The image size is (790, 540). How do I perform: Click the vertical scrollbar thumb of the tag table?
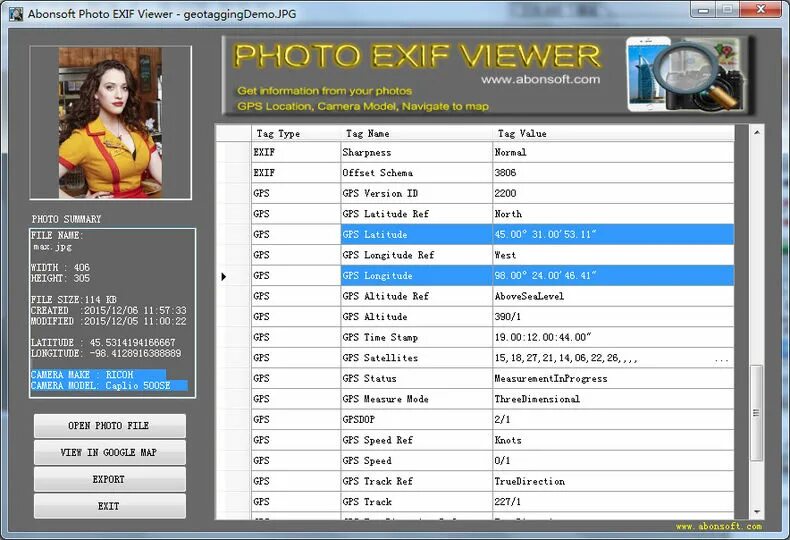(756, 413)
